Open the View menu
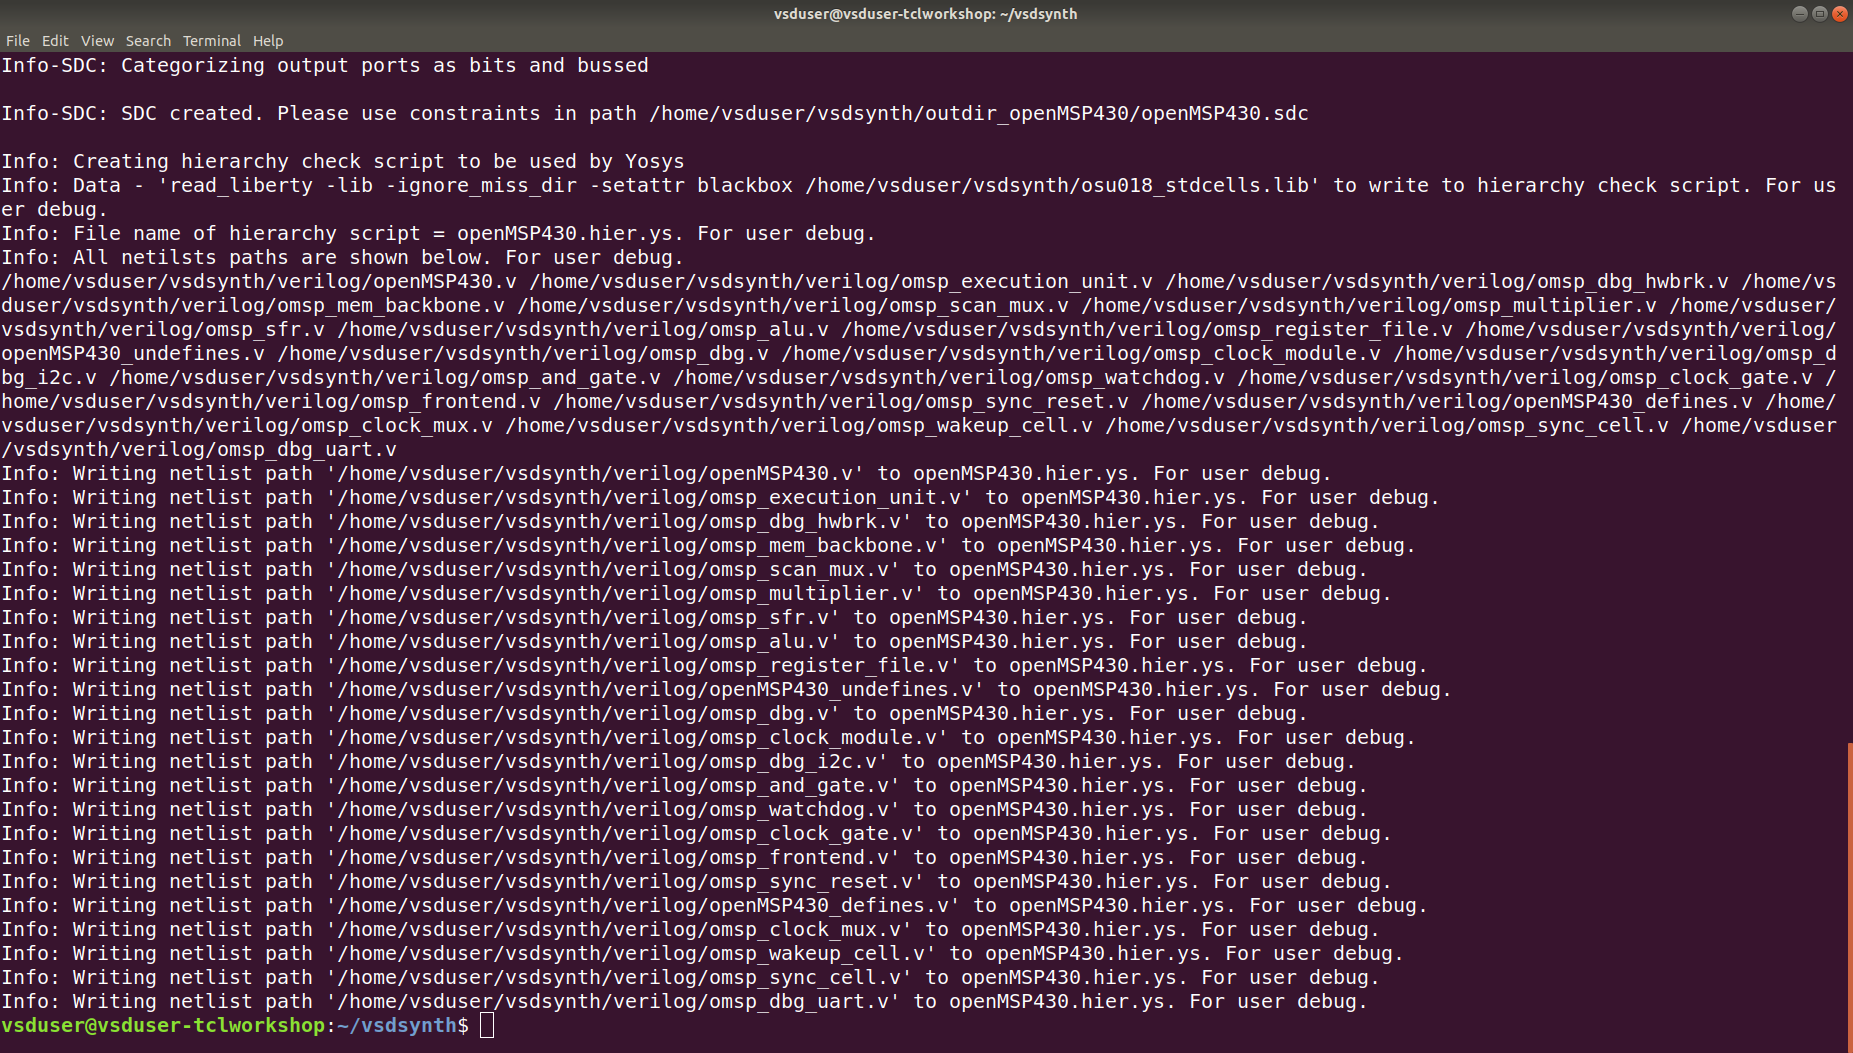 (97, 41)
